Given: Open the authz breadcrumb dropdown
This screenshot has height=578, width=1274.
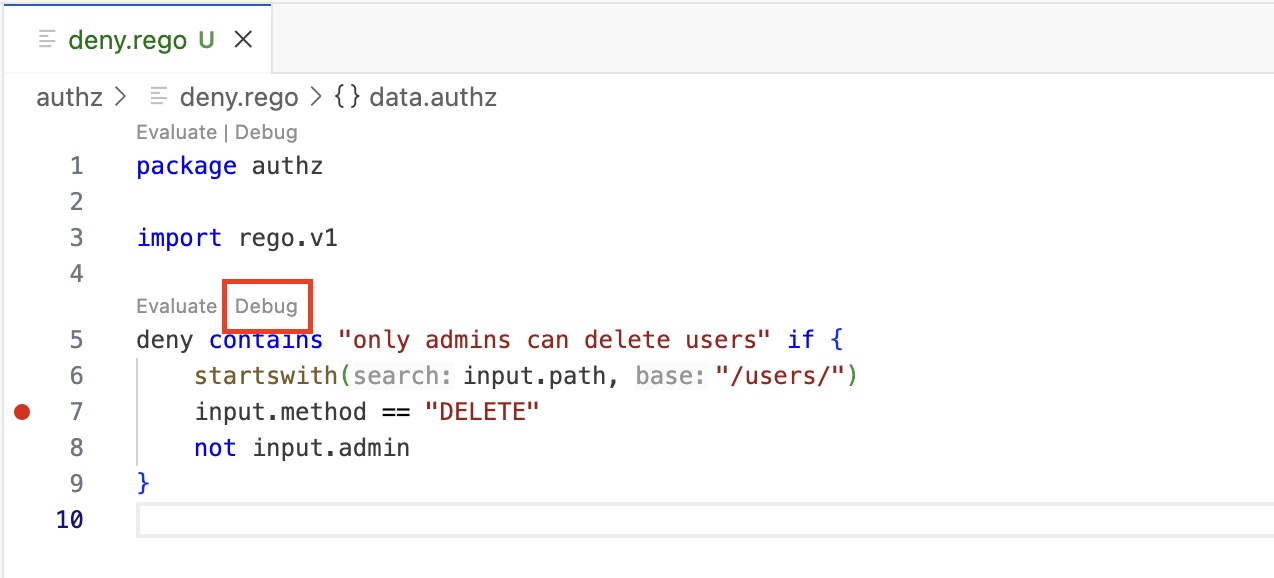Looking at the screenshot, I should [69, 97].
